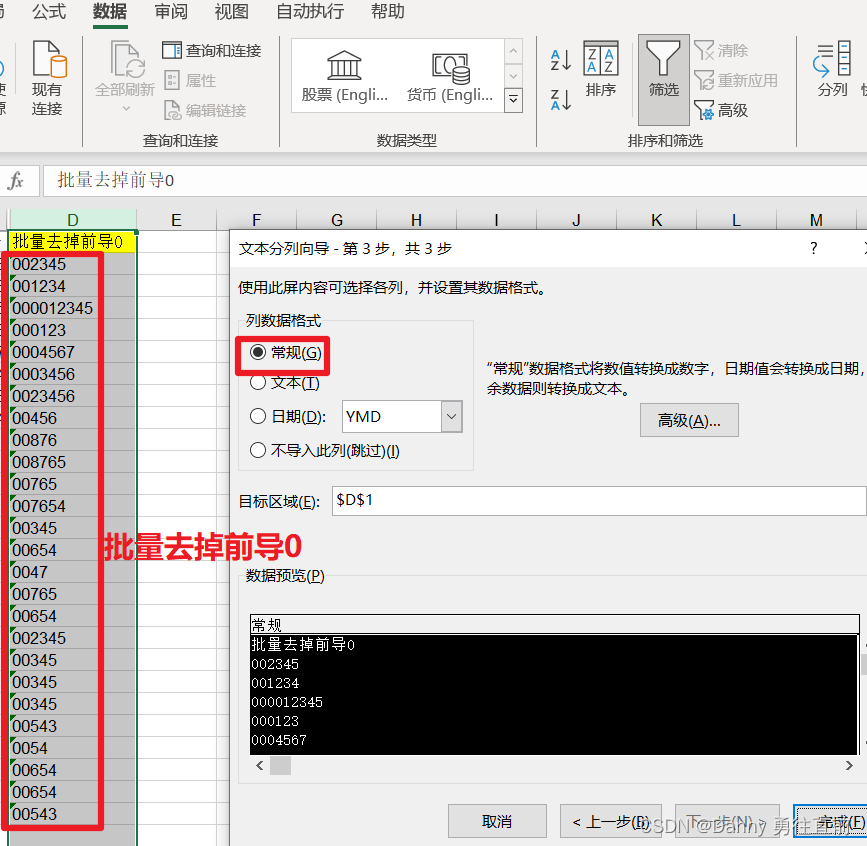Click the cell containing 0054
This screenshot has height=846, width=867.
72,748
